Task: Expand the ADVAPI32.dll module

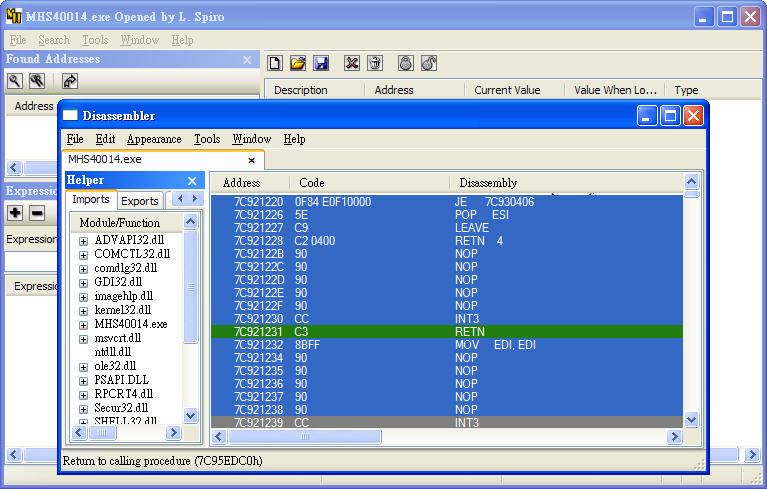Action: [83, 241]
